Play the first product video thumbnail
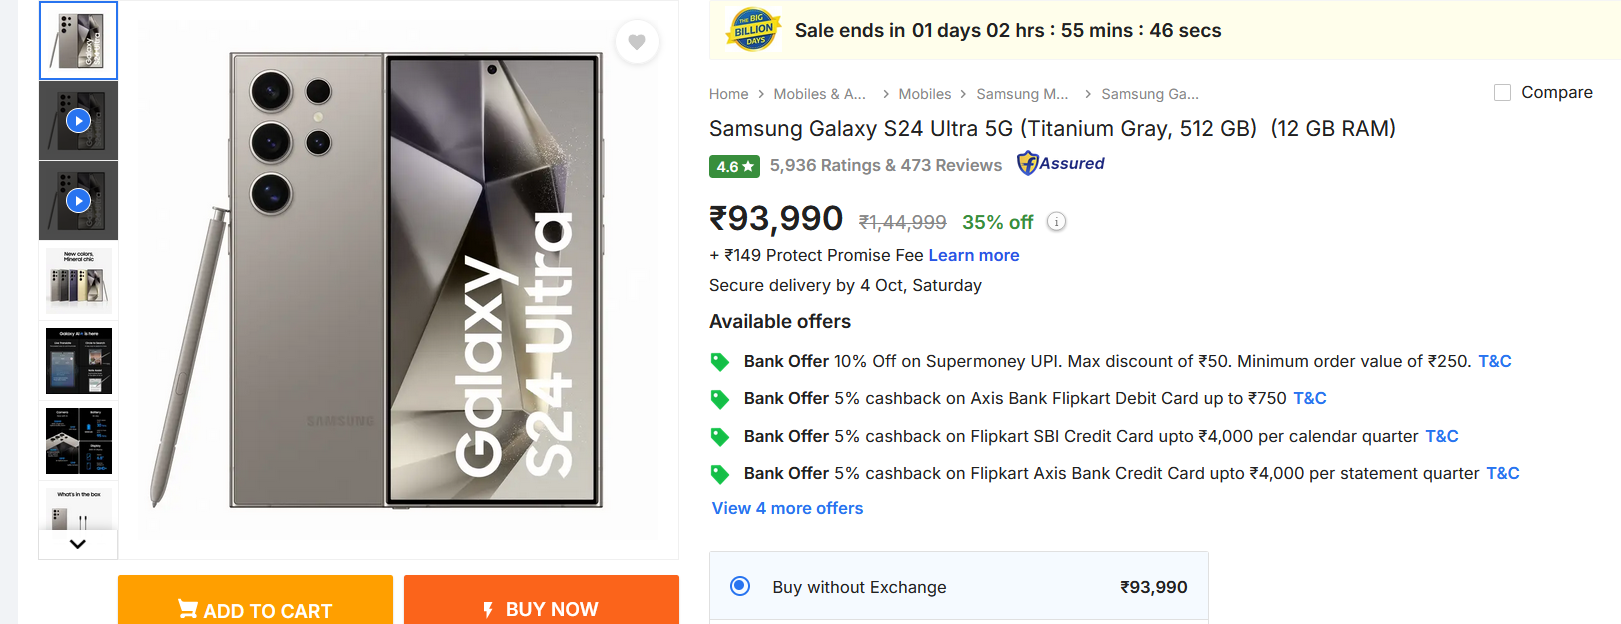This screenshot has width=1621, height=624. [x=78, y=121]
